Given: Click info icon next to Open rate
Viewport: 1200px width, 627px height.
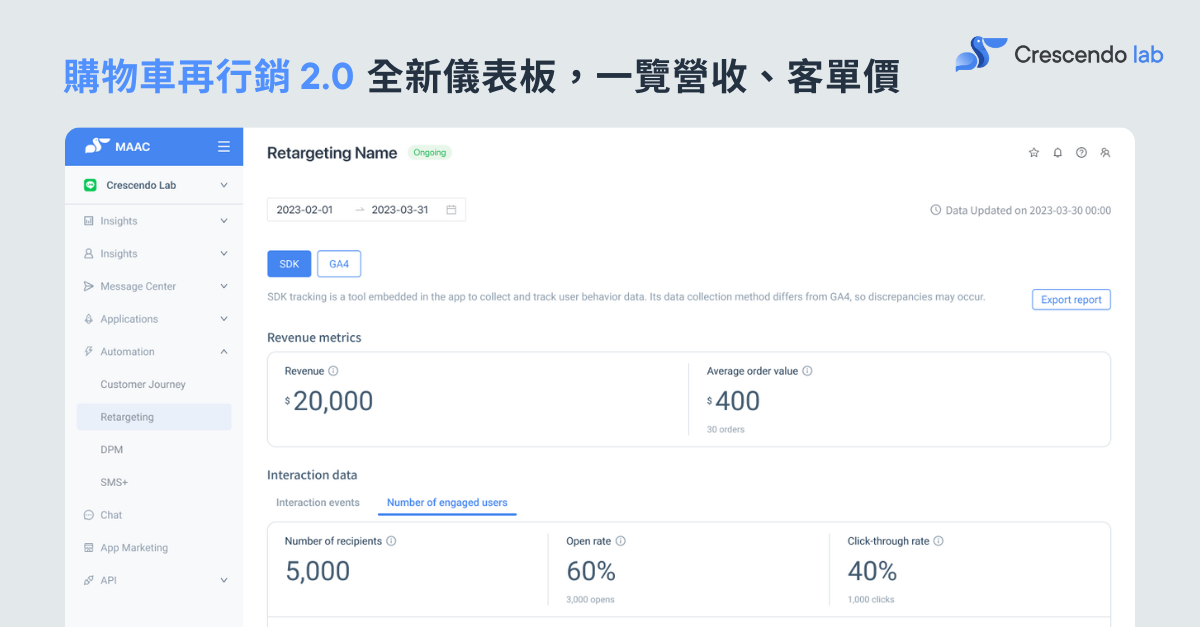Looking at the screenshot, I should (620, 541).
